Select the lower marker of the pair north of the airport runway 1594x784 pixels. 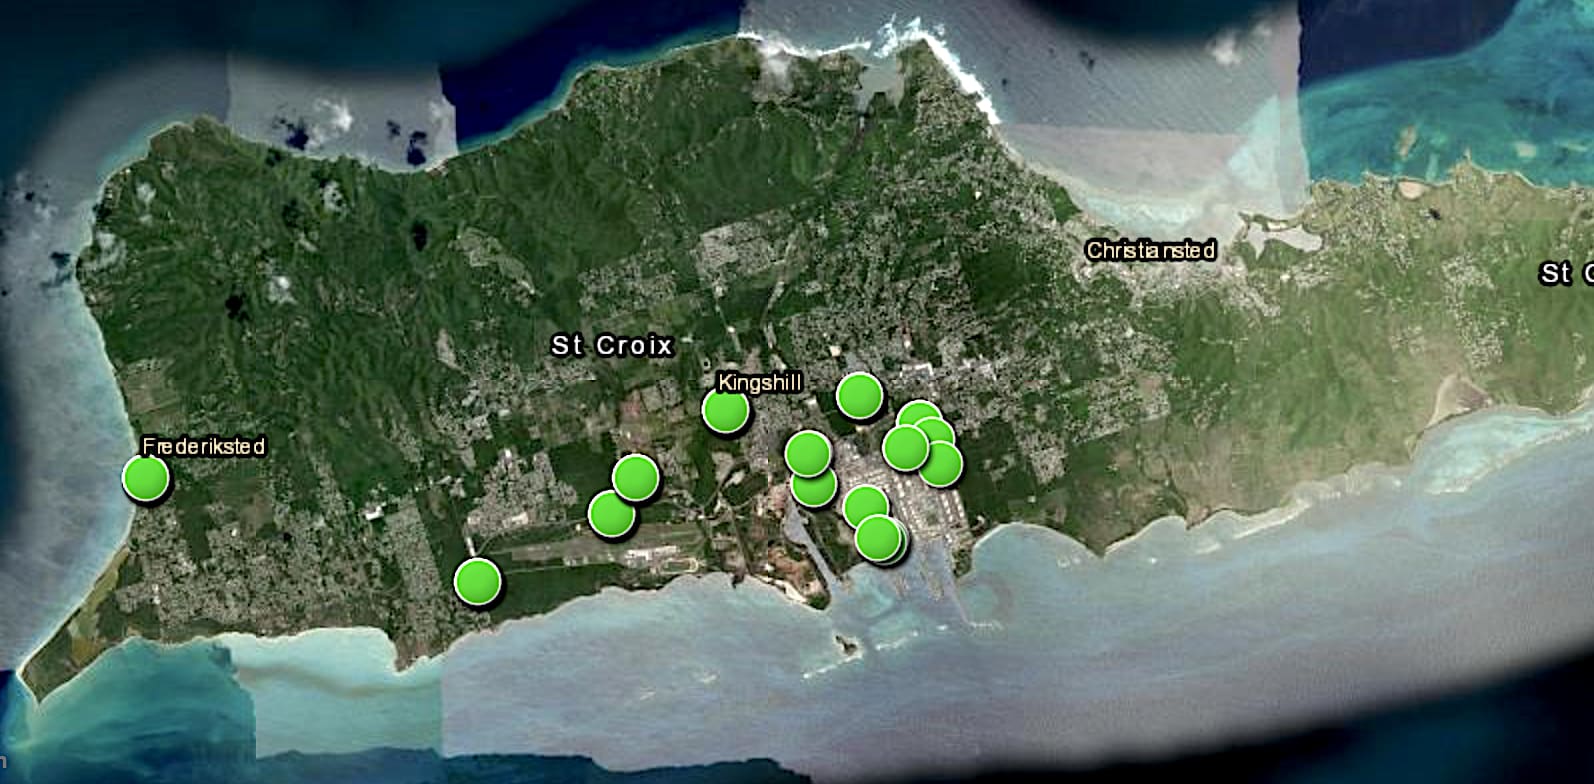[x=611, y=514]
